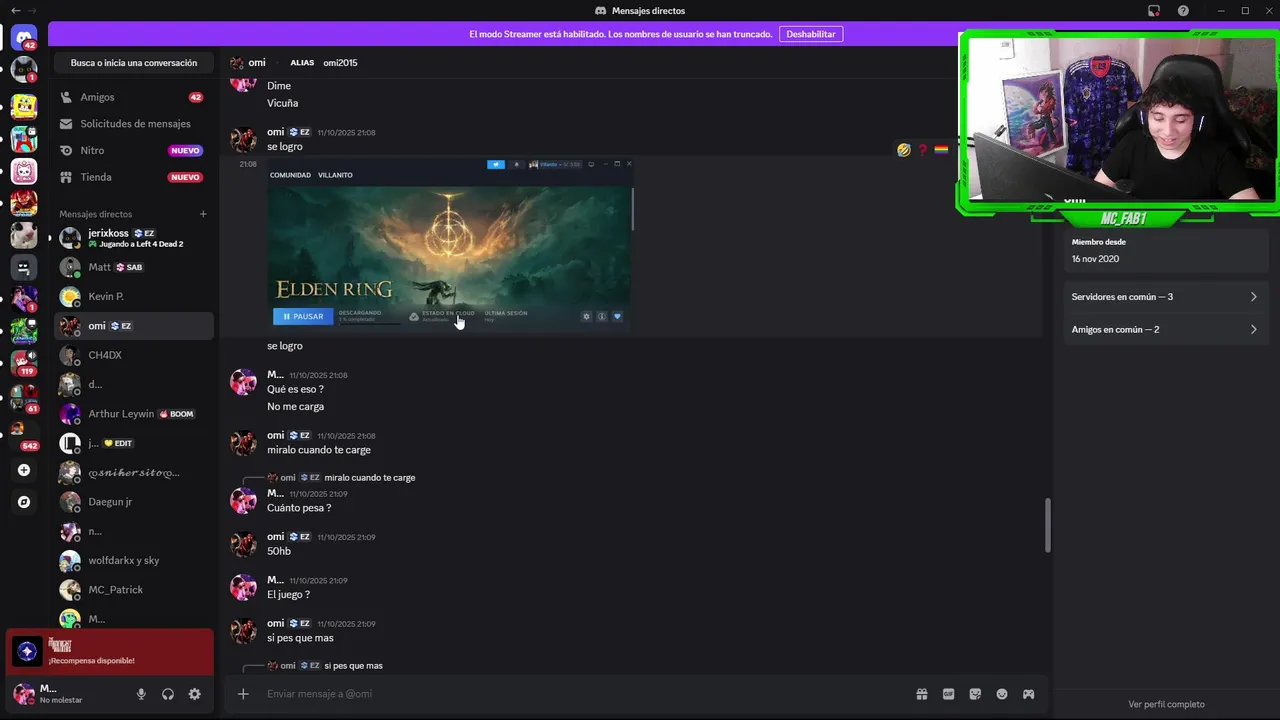The width and height of the screenshot is (1280, 720).
Task: Open the pink cat server icon
Action: (x=24, y=171)
